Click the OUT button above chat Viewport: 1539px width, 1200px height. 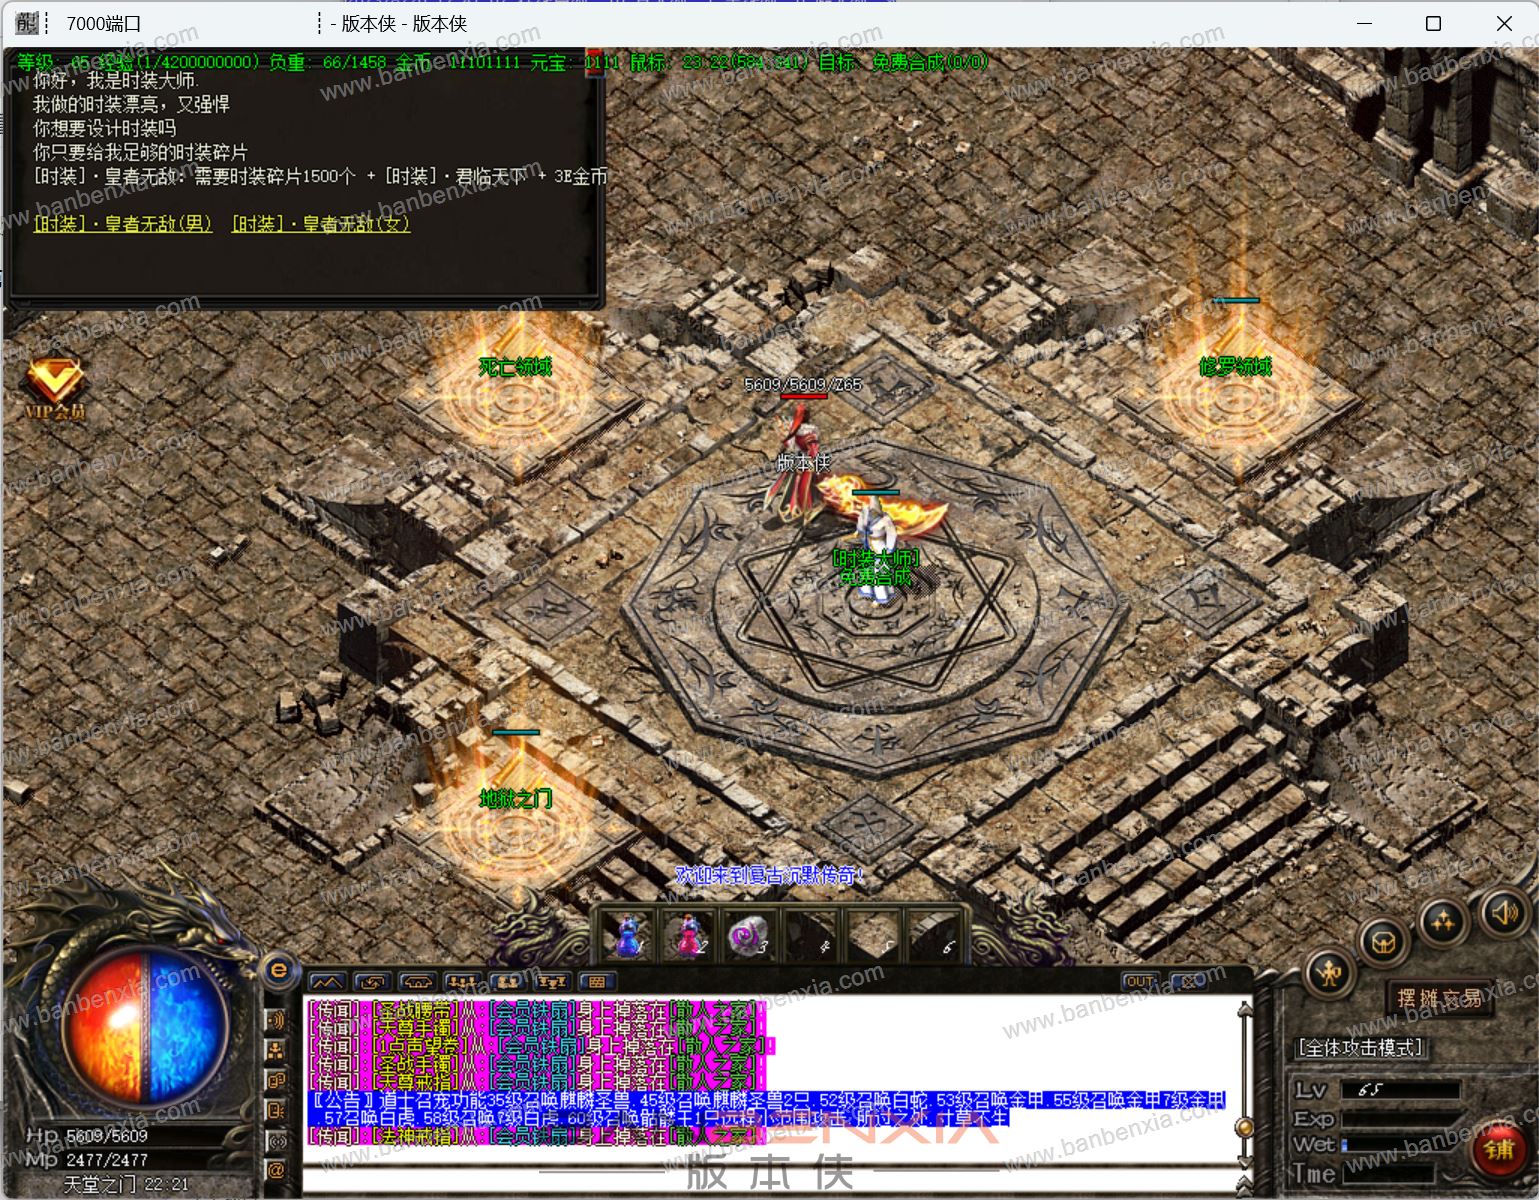click(x=1141, y=982)
